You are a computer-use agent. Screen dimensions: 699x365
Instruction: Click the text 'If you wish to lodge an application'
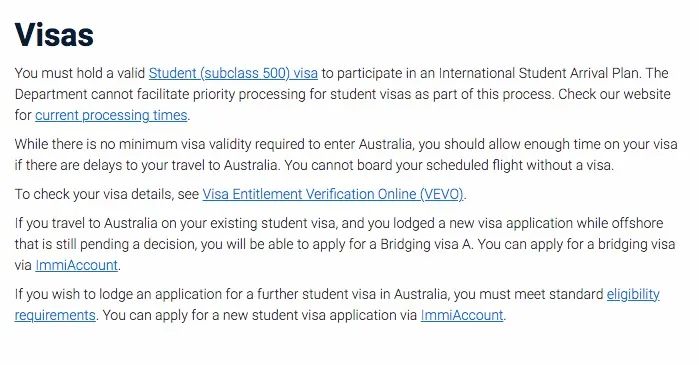pos(127,294)
